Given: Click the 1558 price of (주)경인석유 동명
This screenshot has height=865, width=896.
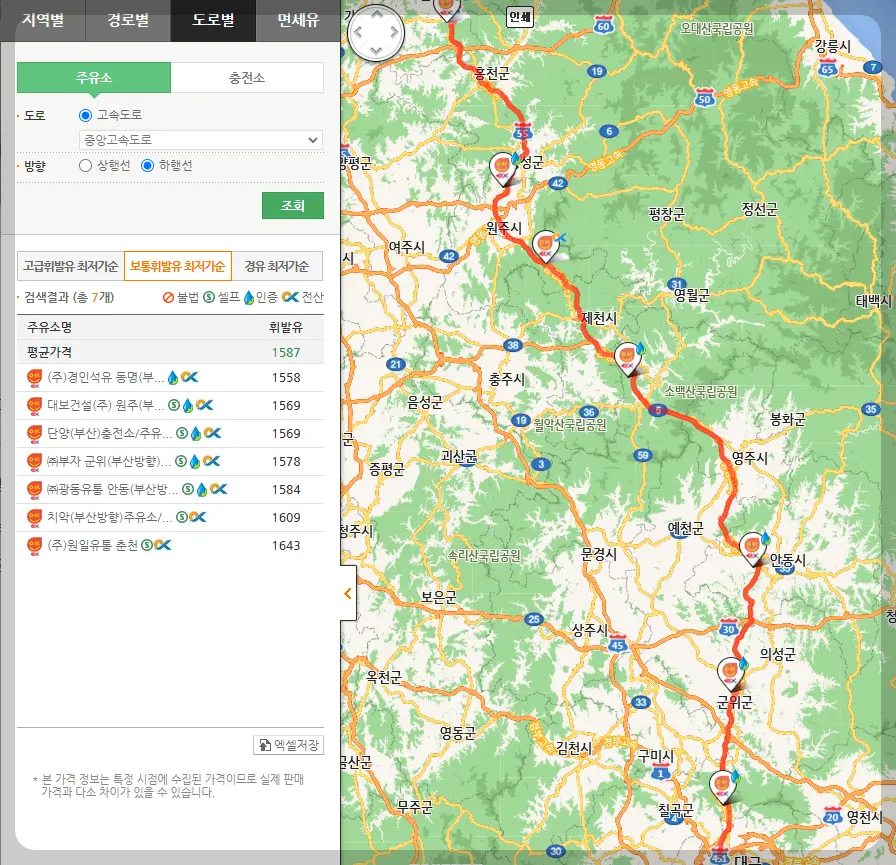Looking at the screenshot, I should pos(286,378).
